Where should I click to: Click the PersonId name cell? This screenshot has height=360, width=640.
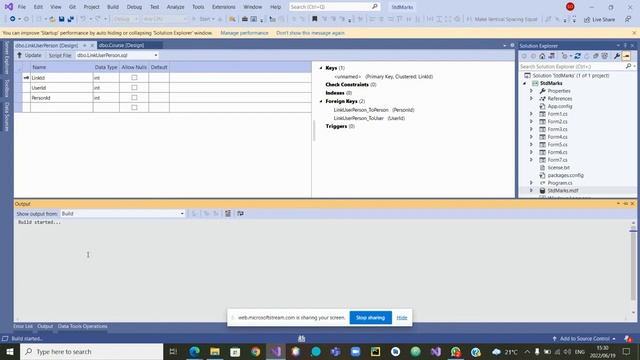[x=61, y=98]
